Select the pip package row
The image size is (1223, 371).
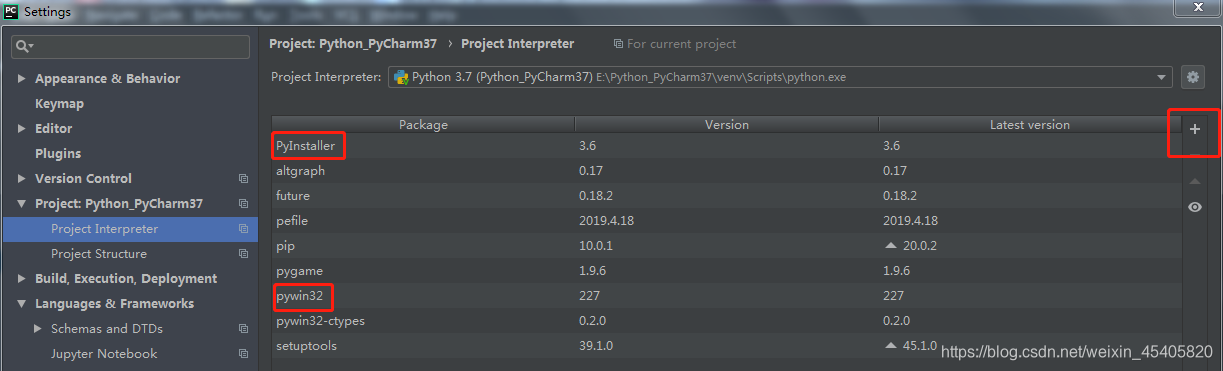click(x=726, y=246)
